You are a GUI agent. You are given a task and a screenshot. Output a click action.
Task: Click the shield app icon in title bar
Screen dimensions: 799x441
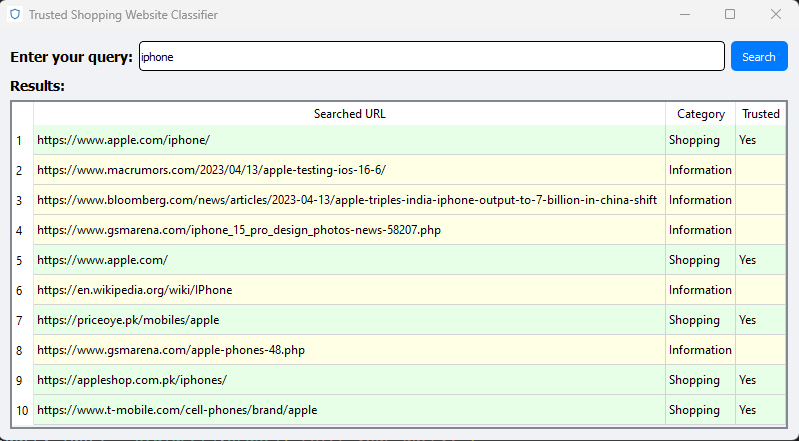(x=15, y=14)
